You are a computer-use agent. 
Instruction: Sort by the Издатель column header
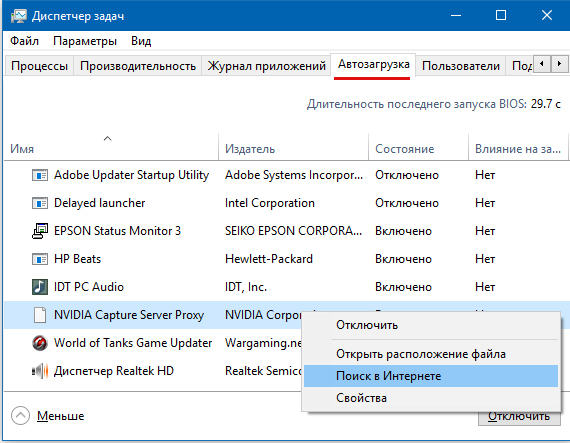[293, 147]
